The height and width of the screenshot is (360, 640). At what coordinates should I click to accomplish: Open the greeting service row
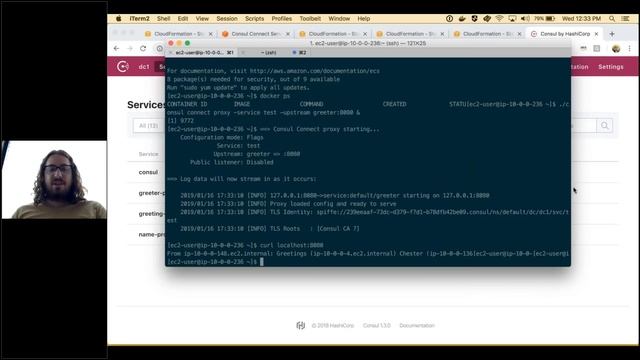click(x=151, y=213)
